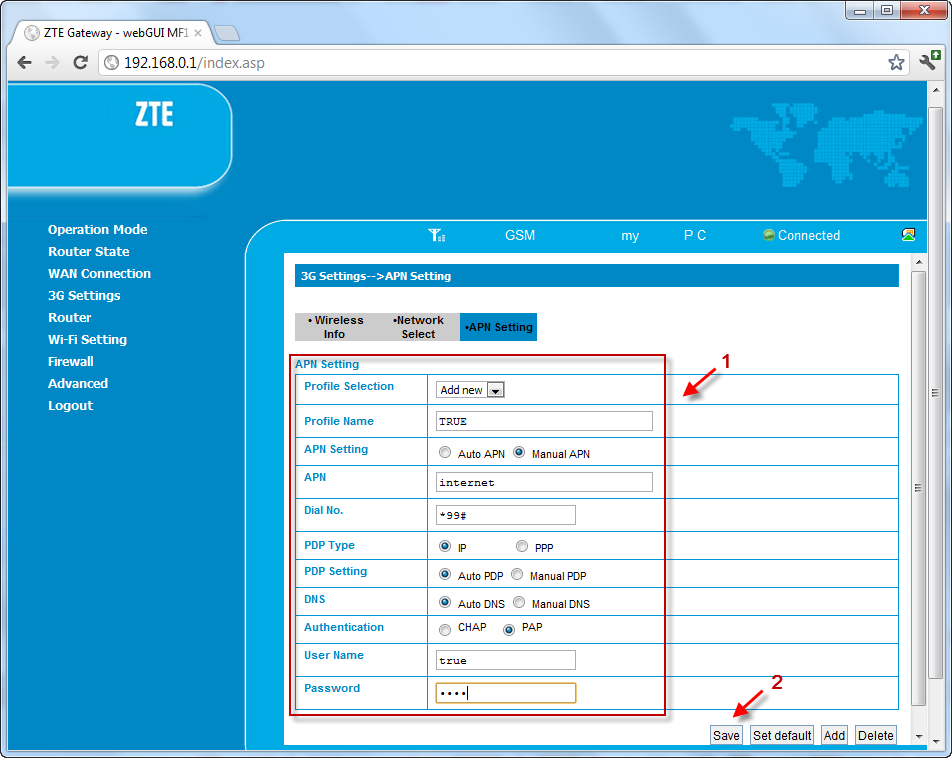Open Operation Mode in sidebar
This screenshot has height=758, width=952.
pyautogui.click(x=98, y=230)
